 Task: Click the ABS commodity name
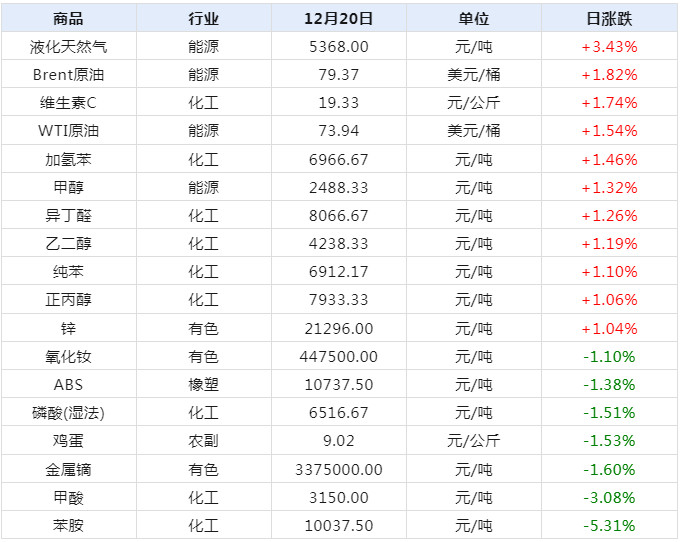pyautogui.click(x=69, y=384)
